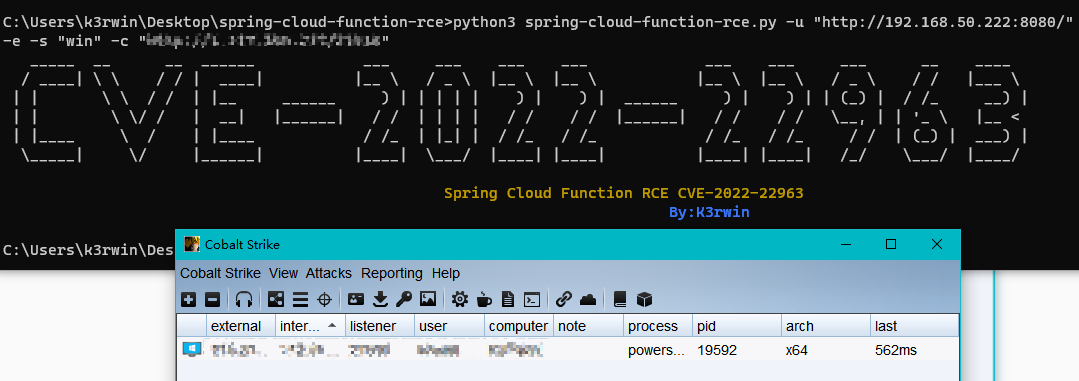Show target table via crosshair icon
This screenshot has width=1079, height=381.
click(324, 299)
